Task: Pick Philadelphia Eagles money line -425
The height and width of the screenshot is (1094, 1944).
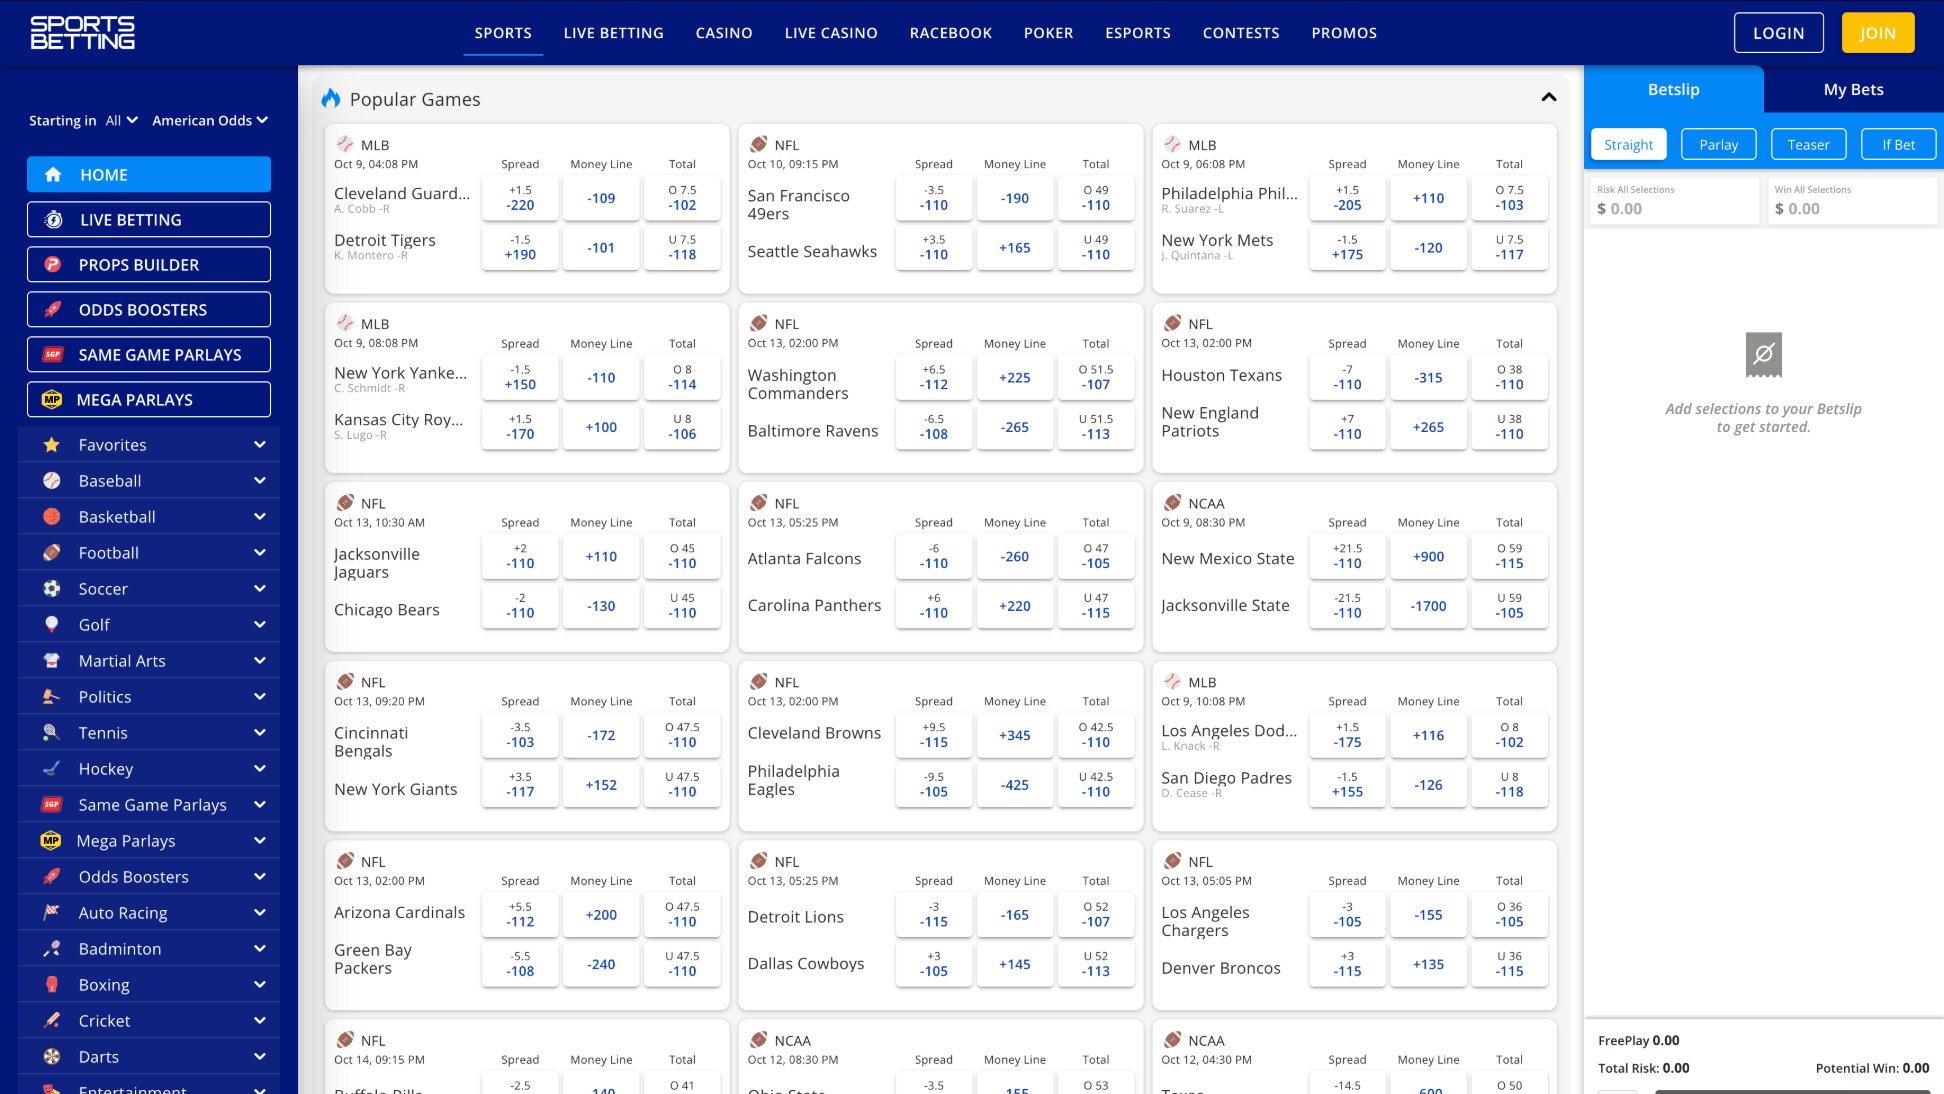Action: click(1015, 785)
